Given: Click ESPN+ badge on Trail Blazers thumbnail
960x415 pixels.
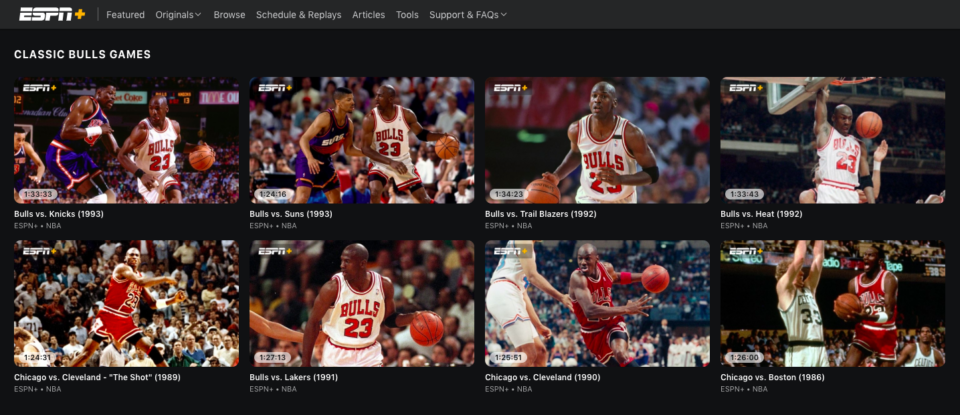Looking at the screenshot, I should click(510, 88).
